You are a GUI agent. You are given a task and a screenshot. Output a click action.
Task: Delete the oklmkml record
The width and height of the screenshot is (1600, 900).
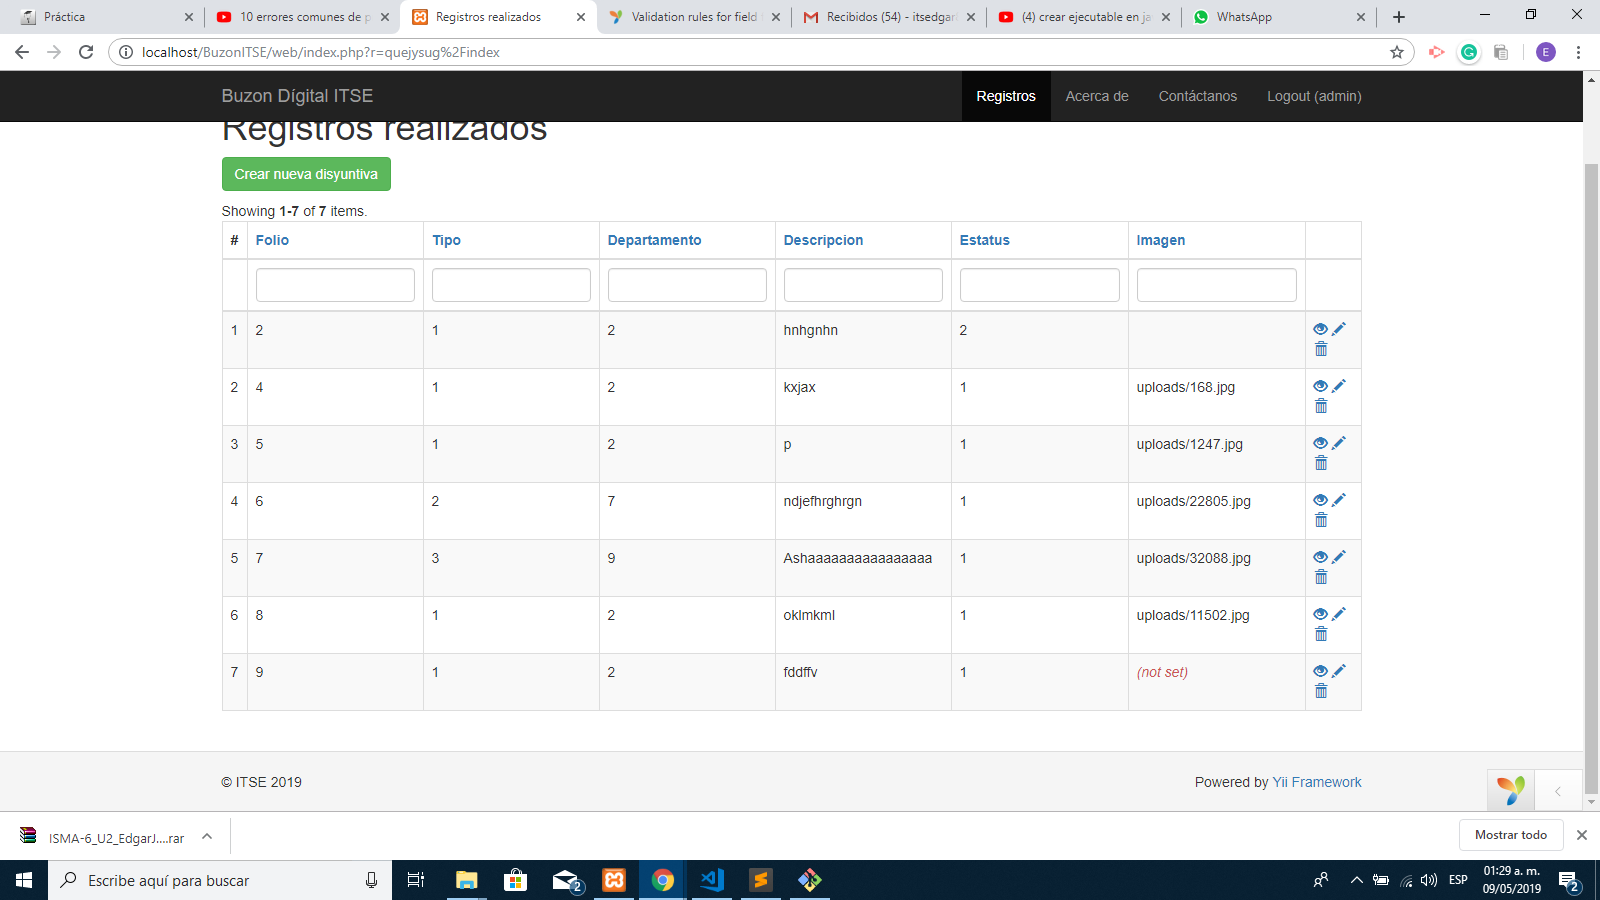point(1321,634)
